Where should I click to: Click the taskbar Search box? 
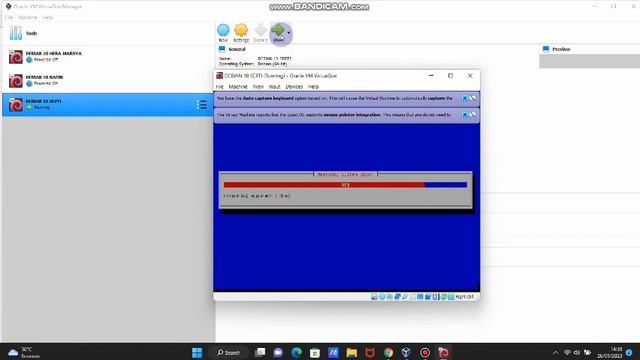point(229,352)
